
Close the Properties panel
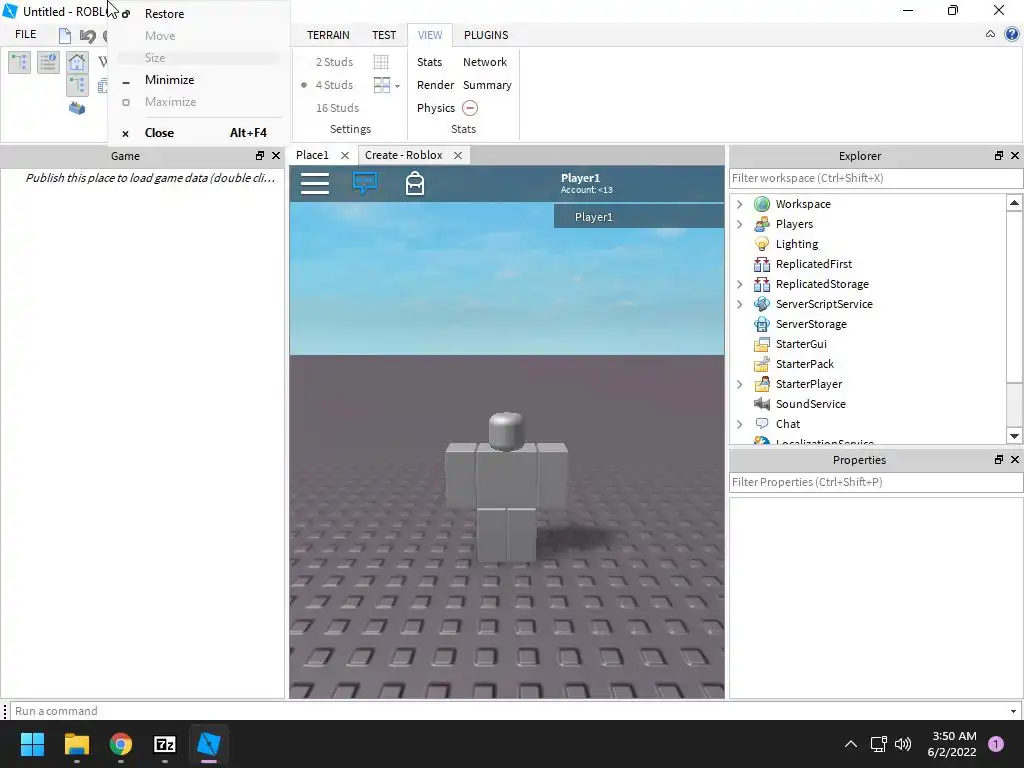click(1015, 460)
